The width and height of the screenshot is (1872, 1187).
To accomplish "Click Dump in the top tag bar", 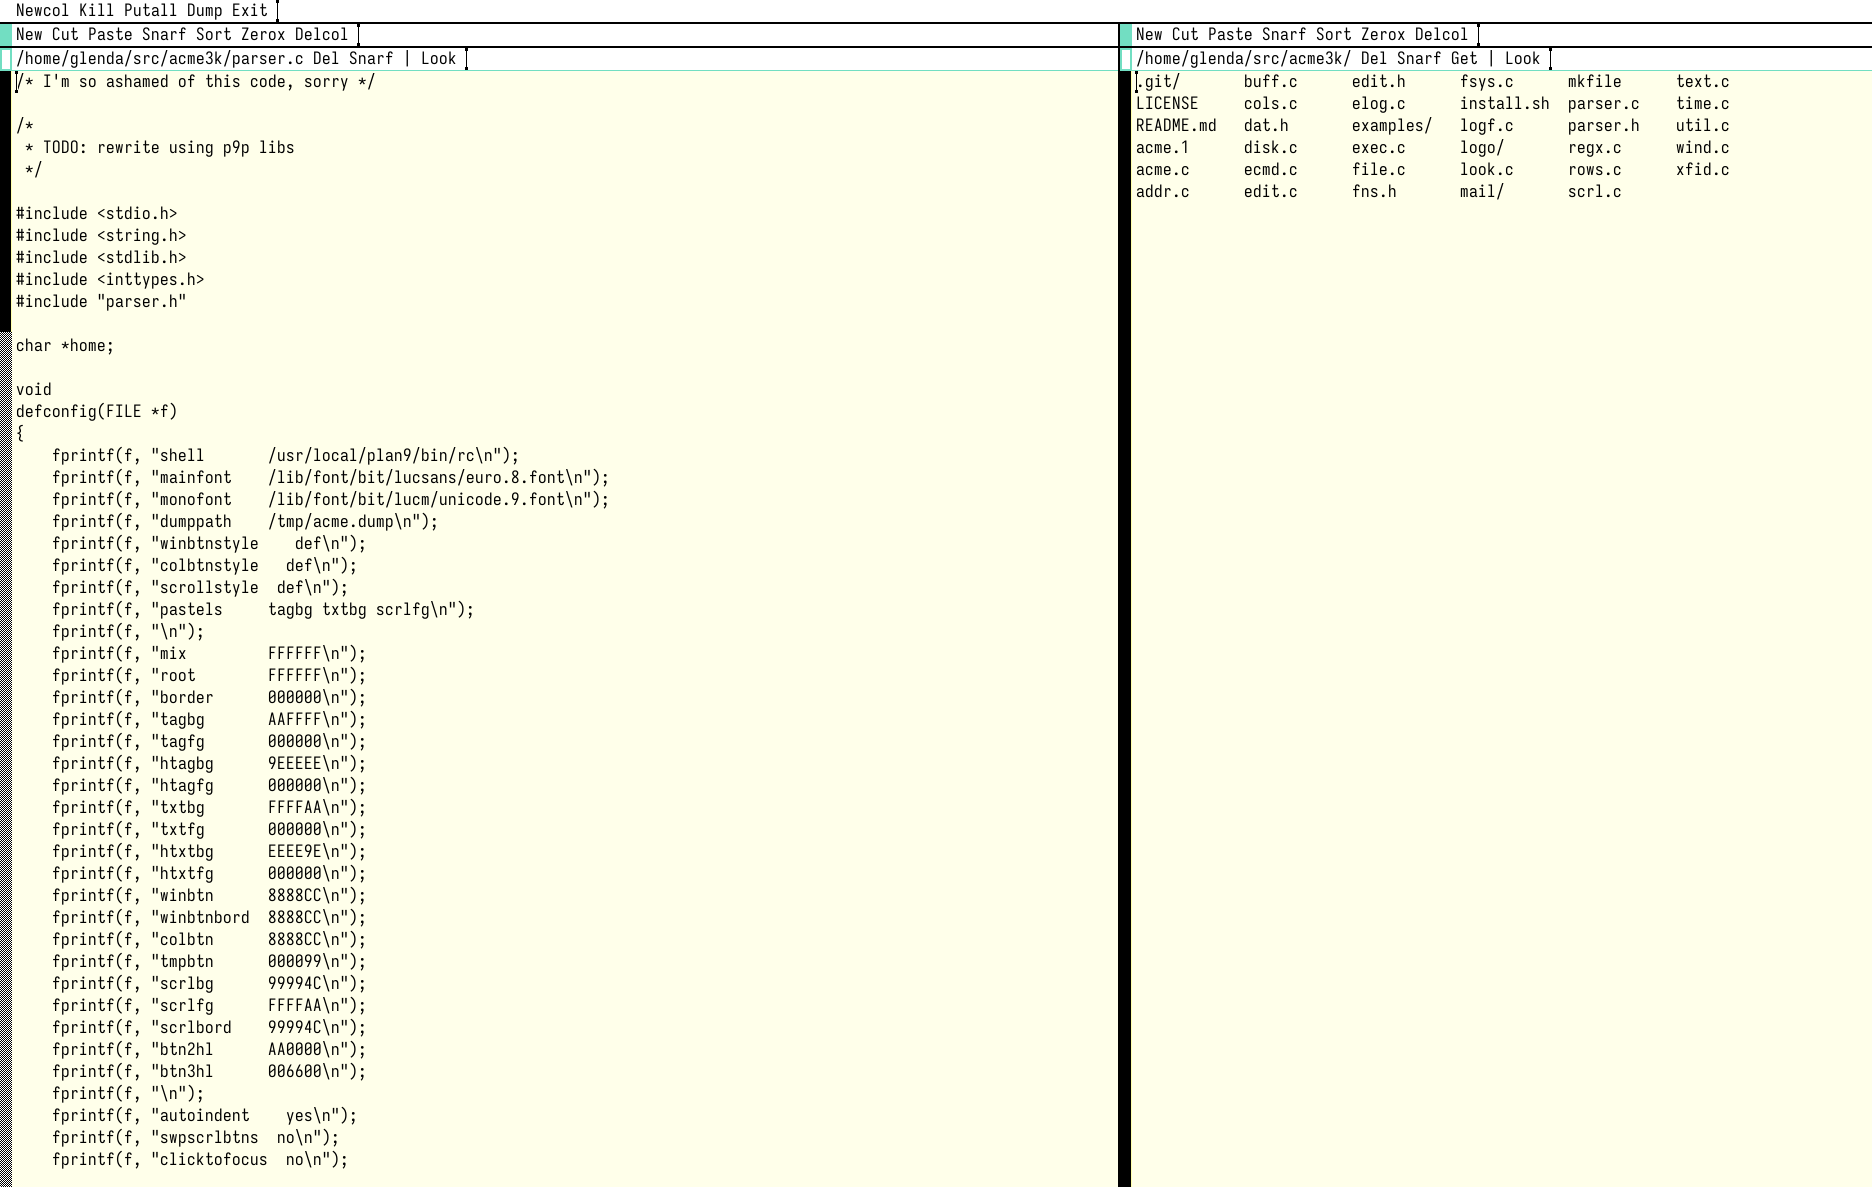I will click(205, 11).
